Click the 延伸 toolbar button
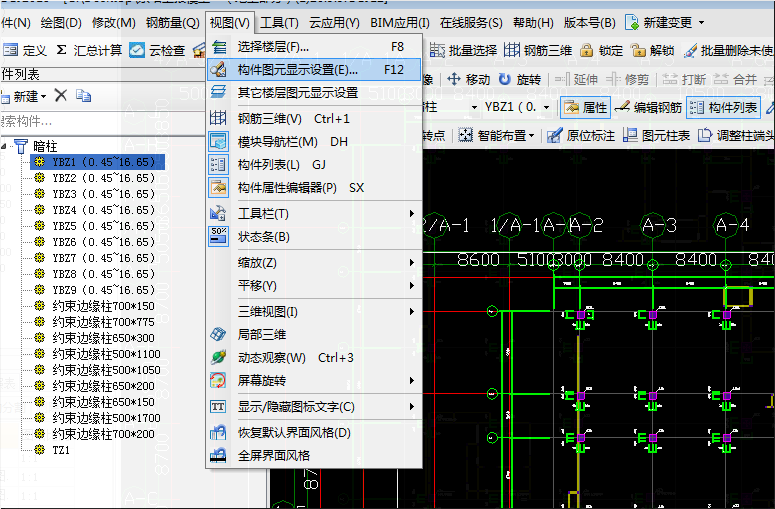Viewport: 775px width, 509px height. (x=576, y=79)
